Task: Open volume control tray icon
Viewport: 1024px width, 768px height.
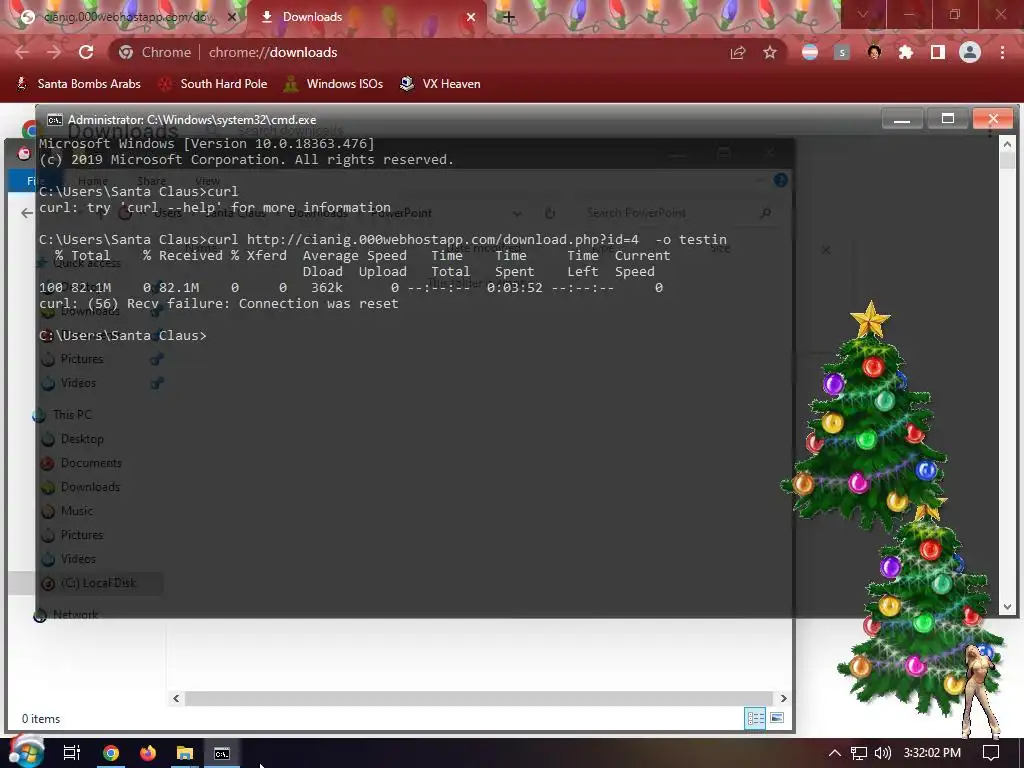Action: [882, 753]
